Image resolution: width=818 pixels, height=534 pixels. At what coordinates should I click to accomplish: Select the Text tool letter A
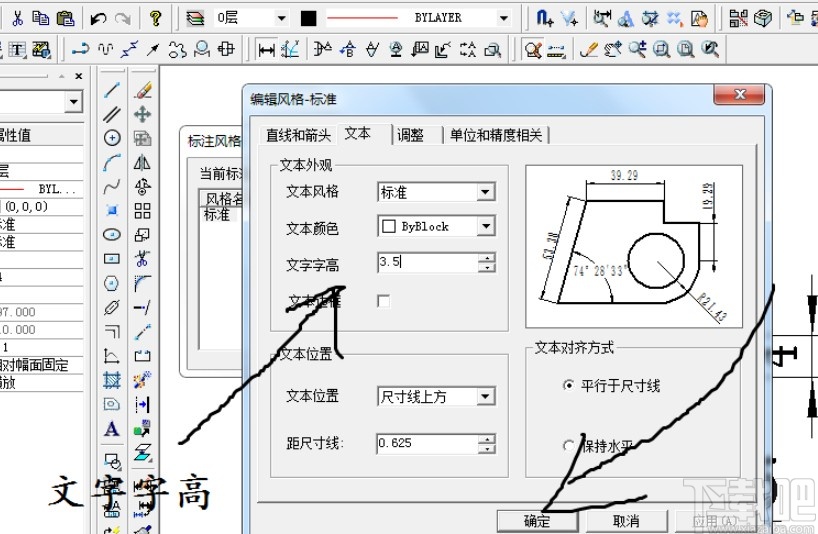112,429
